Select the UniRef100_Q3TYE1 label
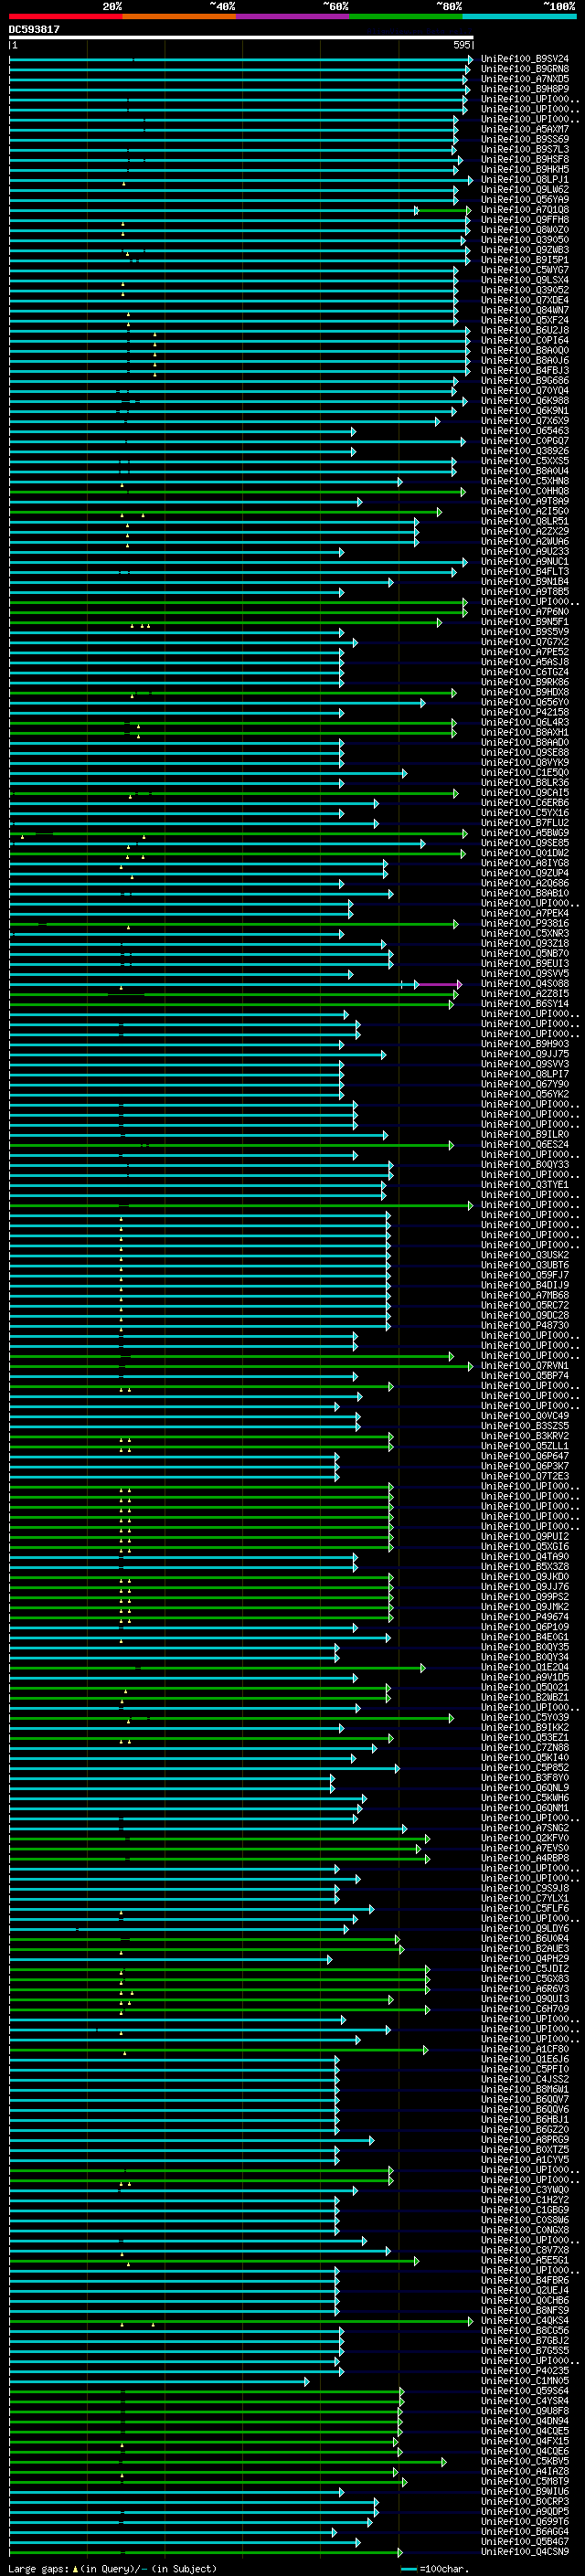585x2576 pixels. tap(525, 1185)
